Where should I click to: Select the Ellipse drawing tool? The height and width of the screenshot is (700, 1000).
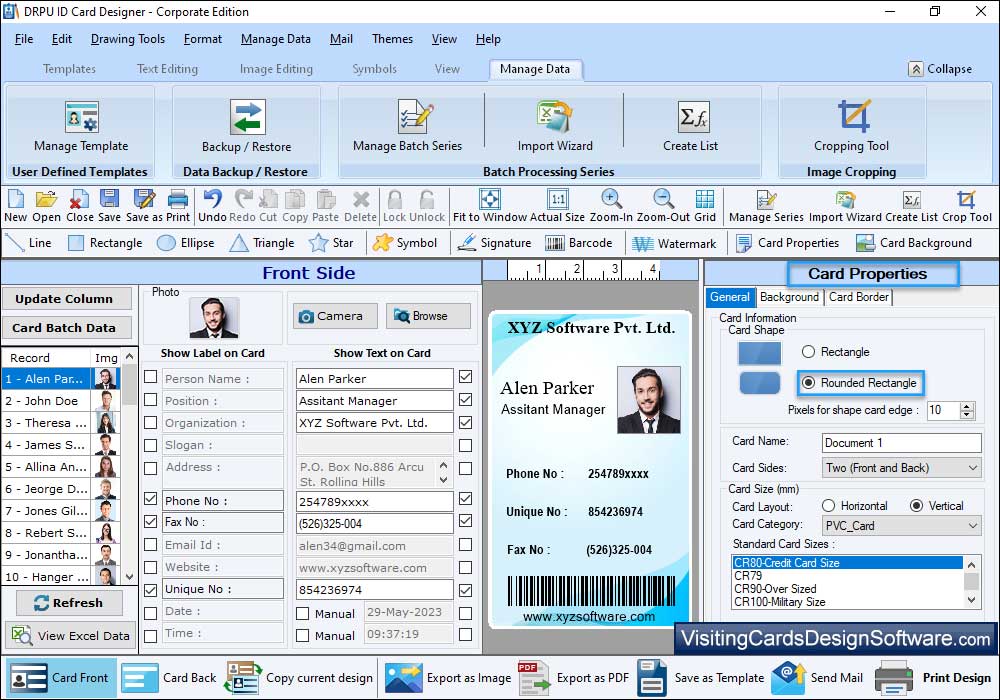click(x=186, y=243)
